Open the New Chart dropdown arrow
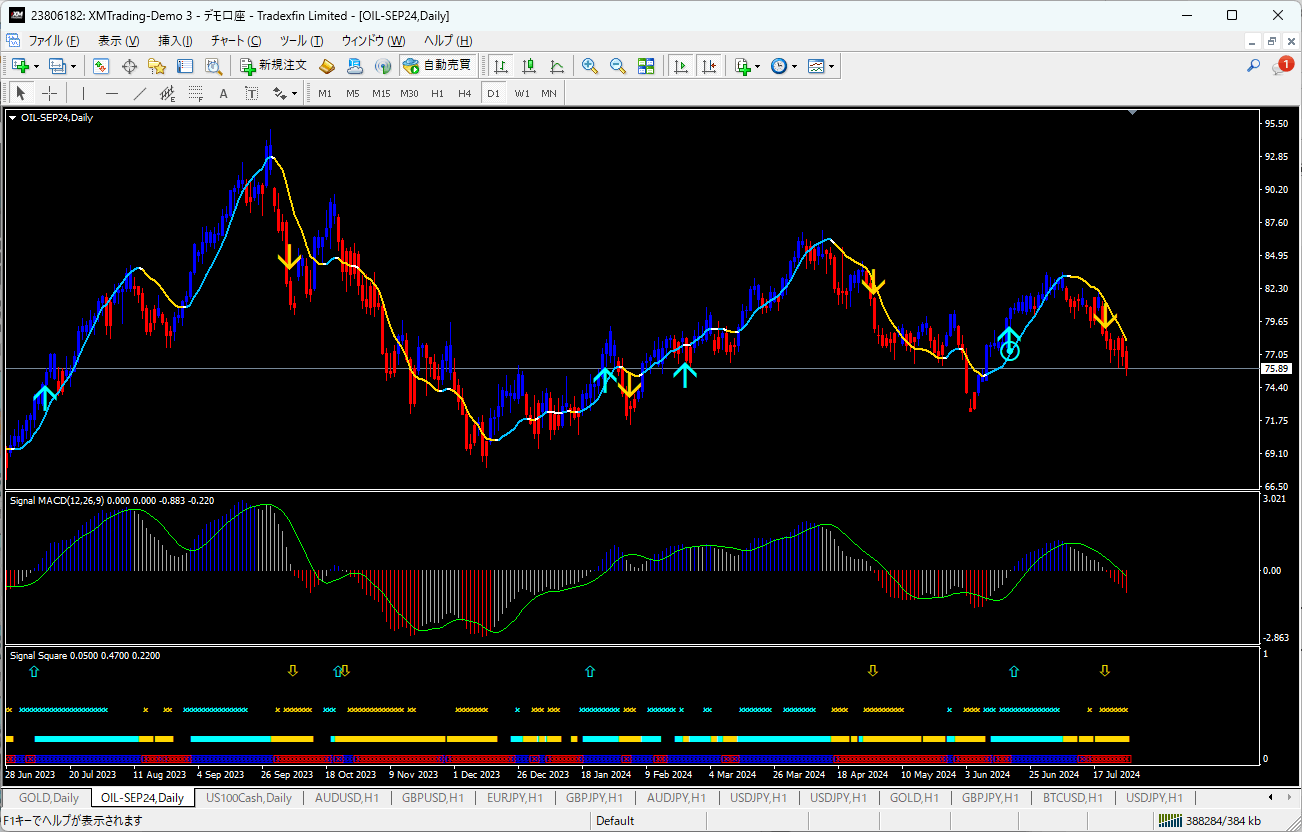1302x832 pixels. click(x=37, y=66)
